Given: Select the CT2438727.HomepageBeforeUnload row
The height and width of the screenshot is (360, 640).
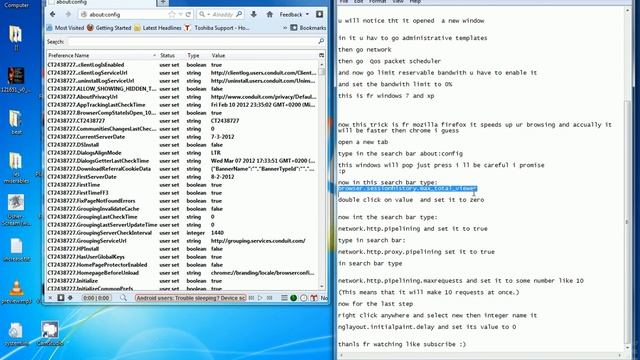Looking at the screenshot, I should pyautogui.click(x=182, y=273).
